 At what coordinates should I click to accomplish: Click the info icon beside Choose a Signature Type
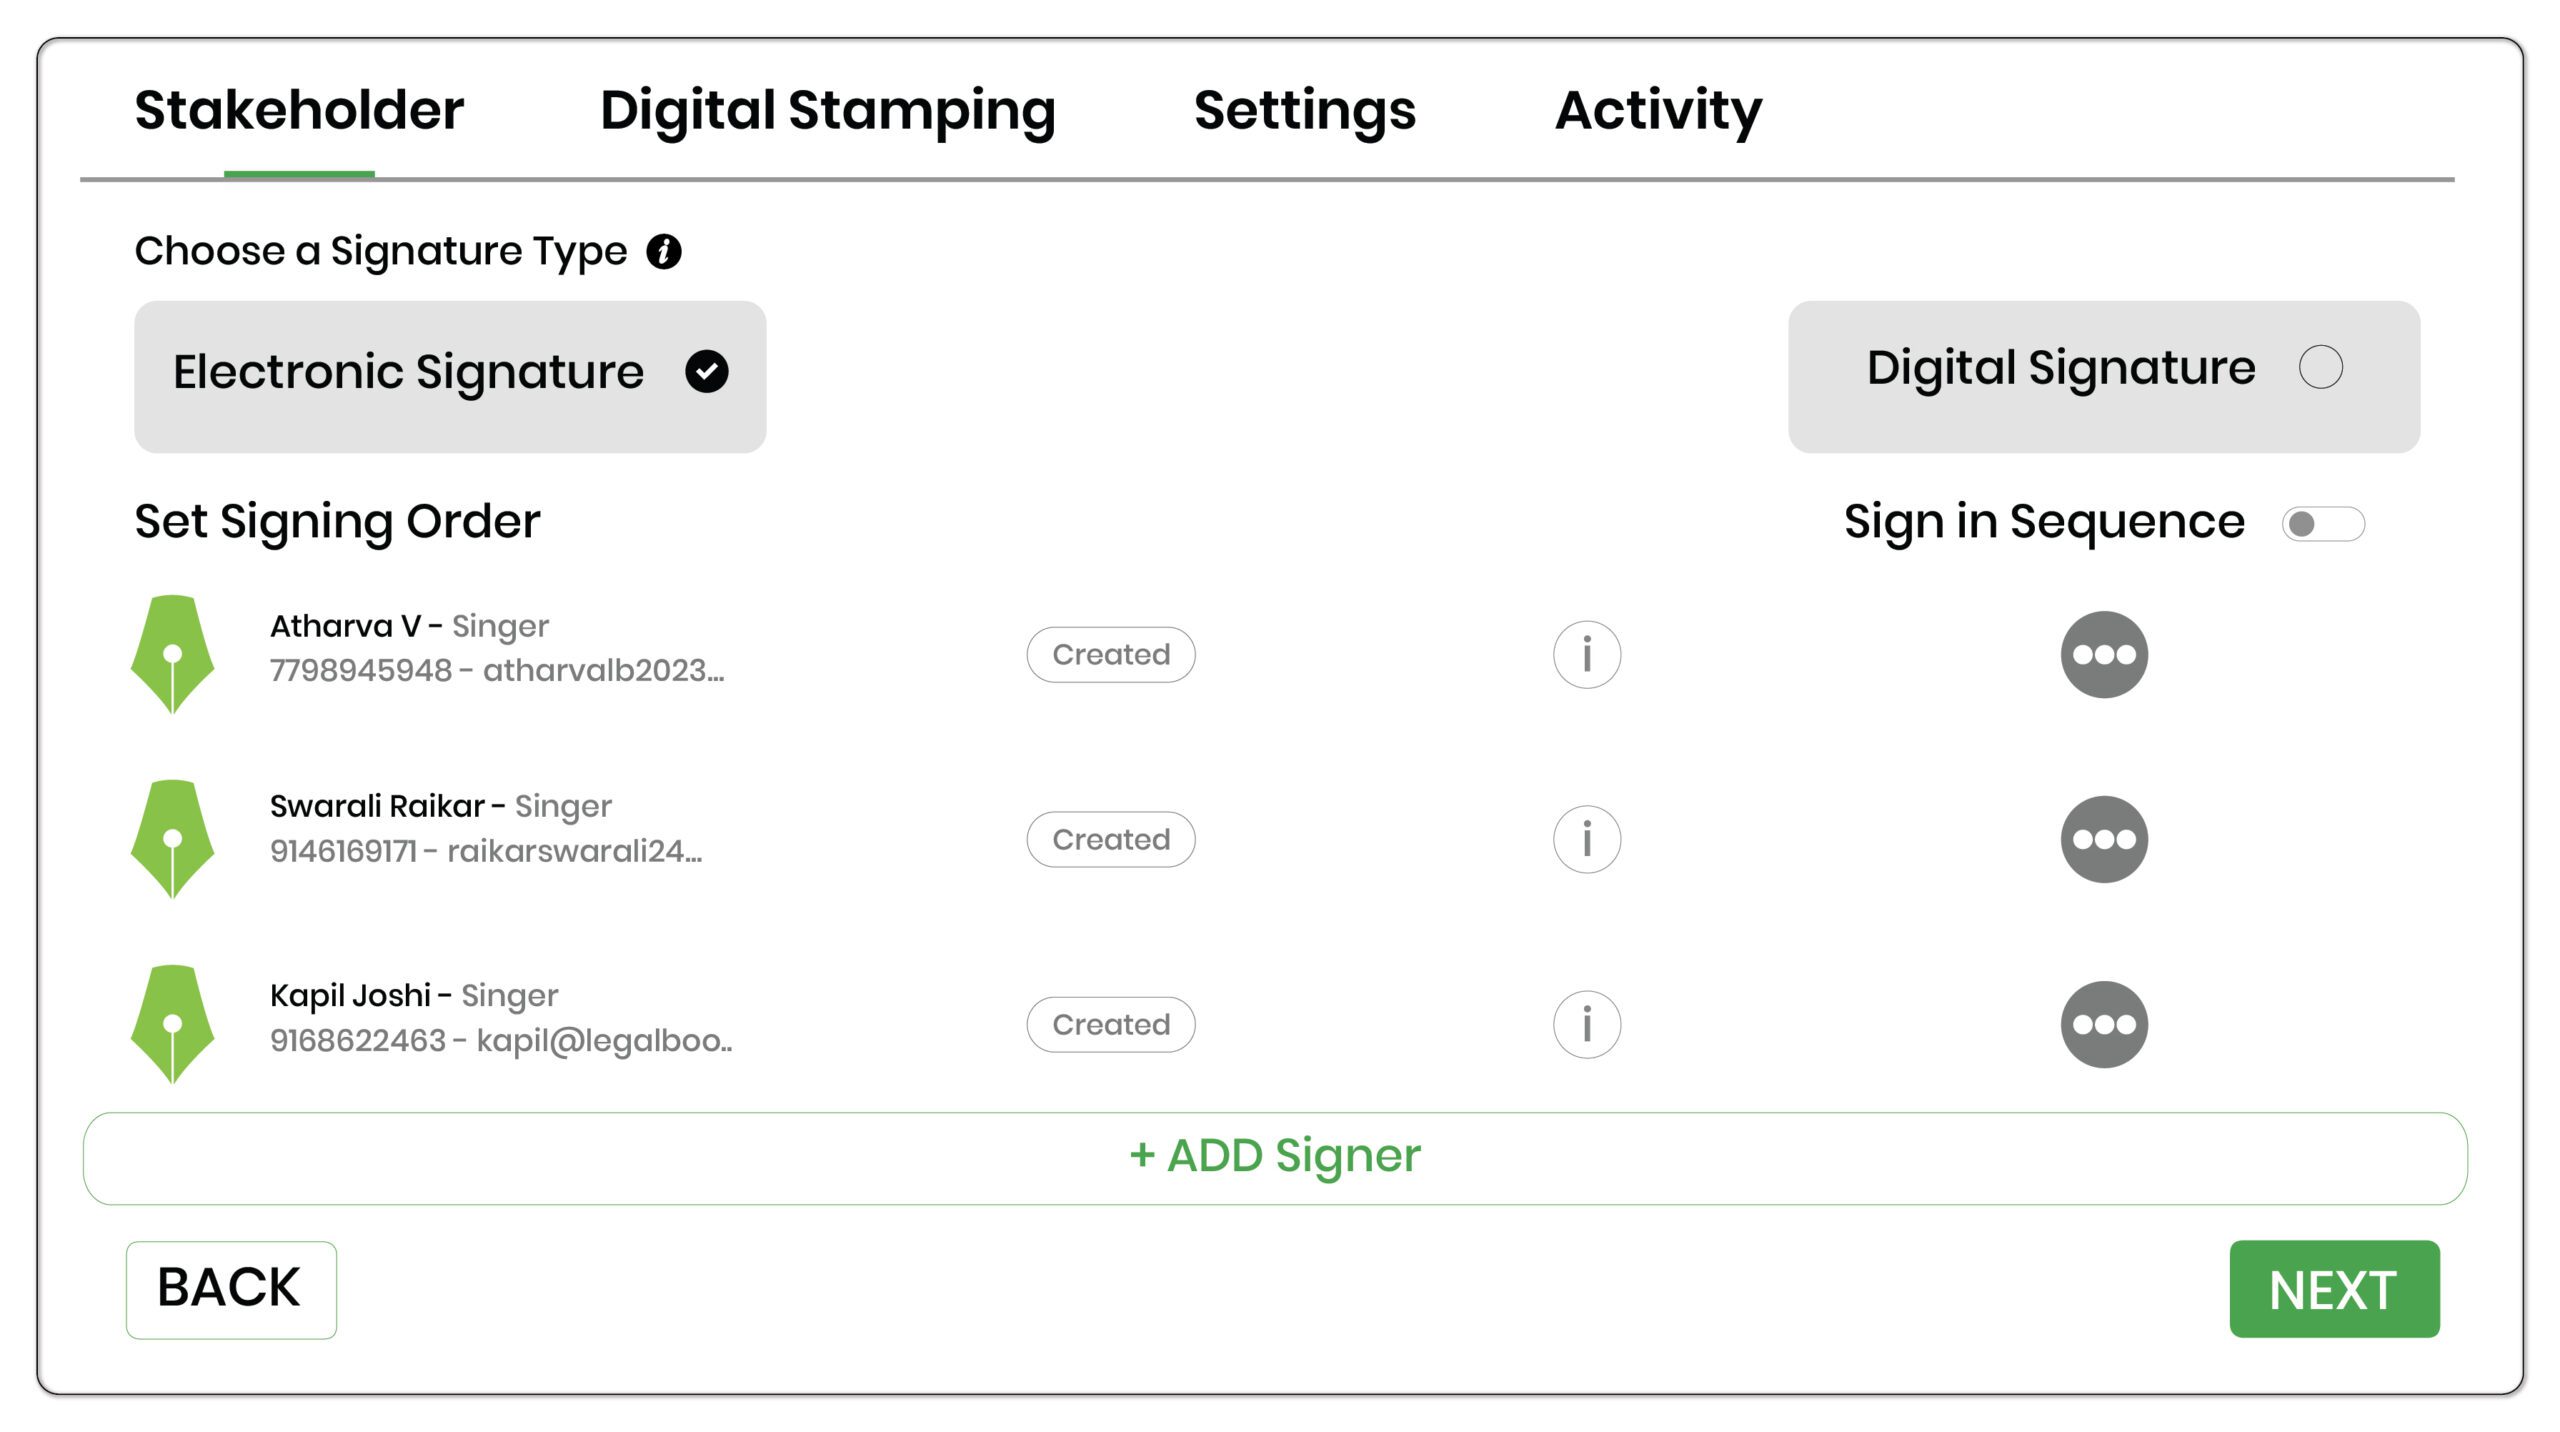point(663,252)
